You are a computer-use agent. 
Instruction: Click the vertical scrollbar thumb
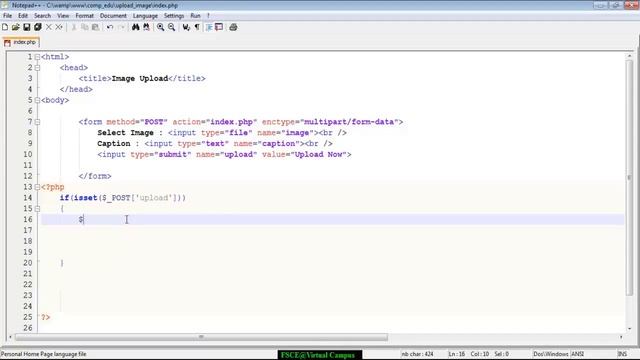[629, 177]
